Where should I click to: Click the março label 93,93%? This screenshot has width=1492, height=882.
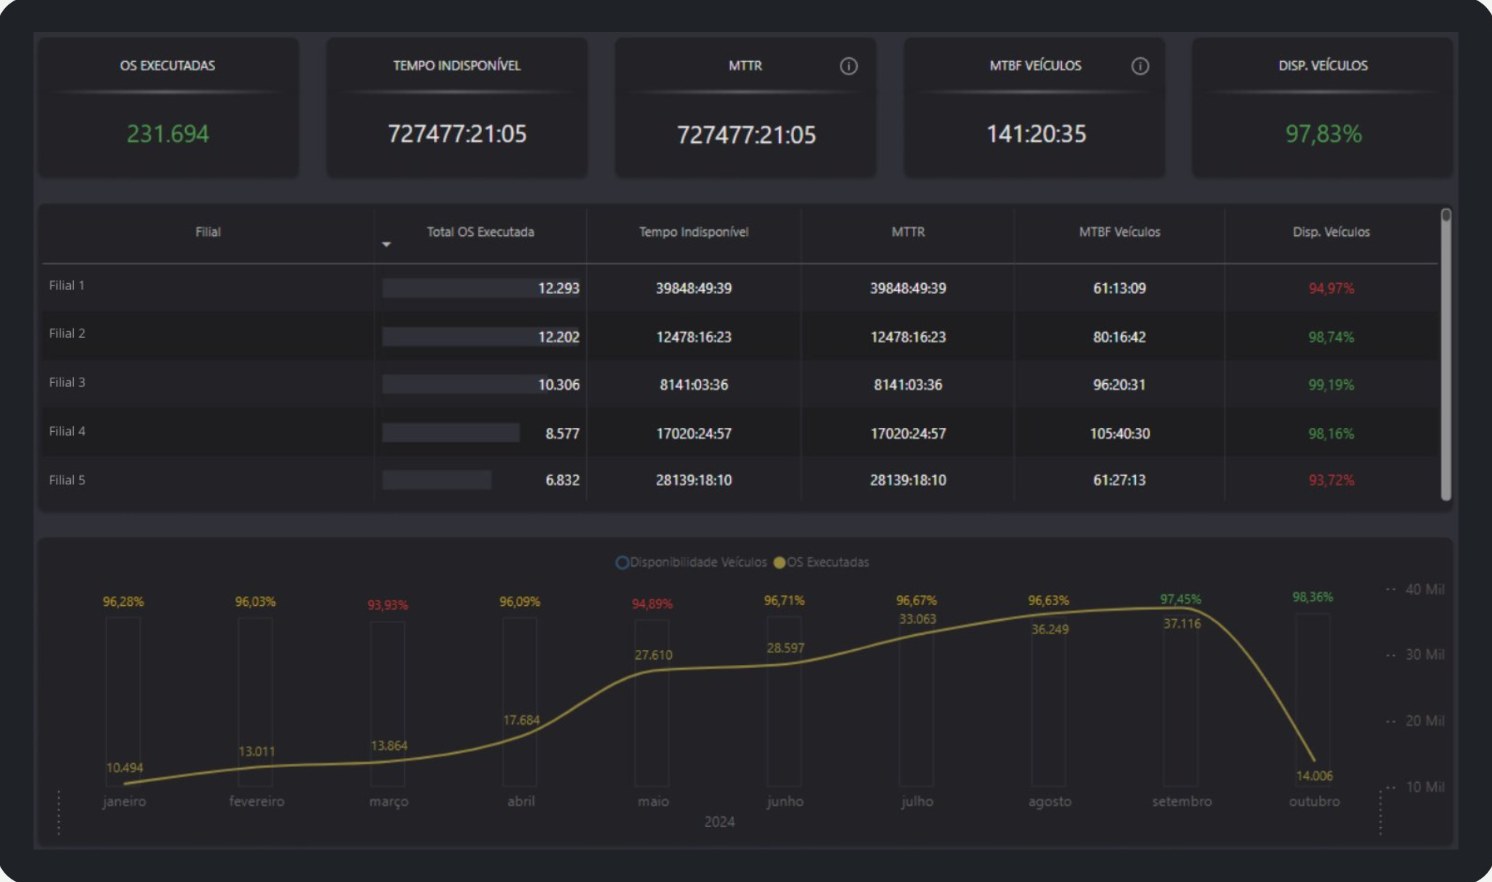point(387,605)
